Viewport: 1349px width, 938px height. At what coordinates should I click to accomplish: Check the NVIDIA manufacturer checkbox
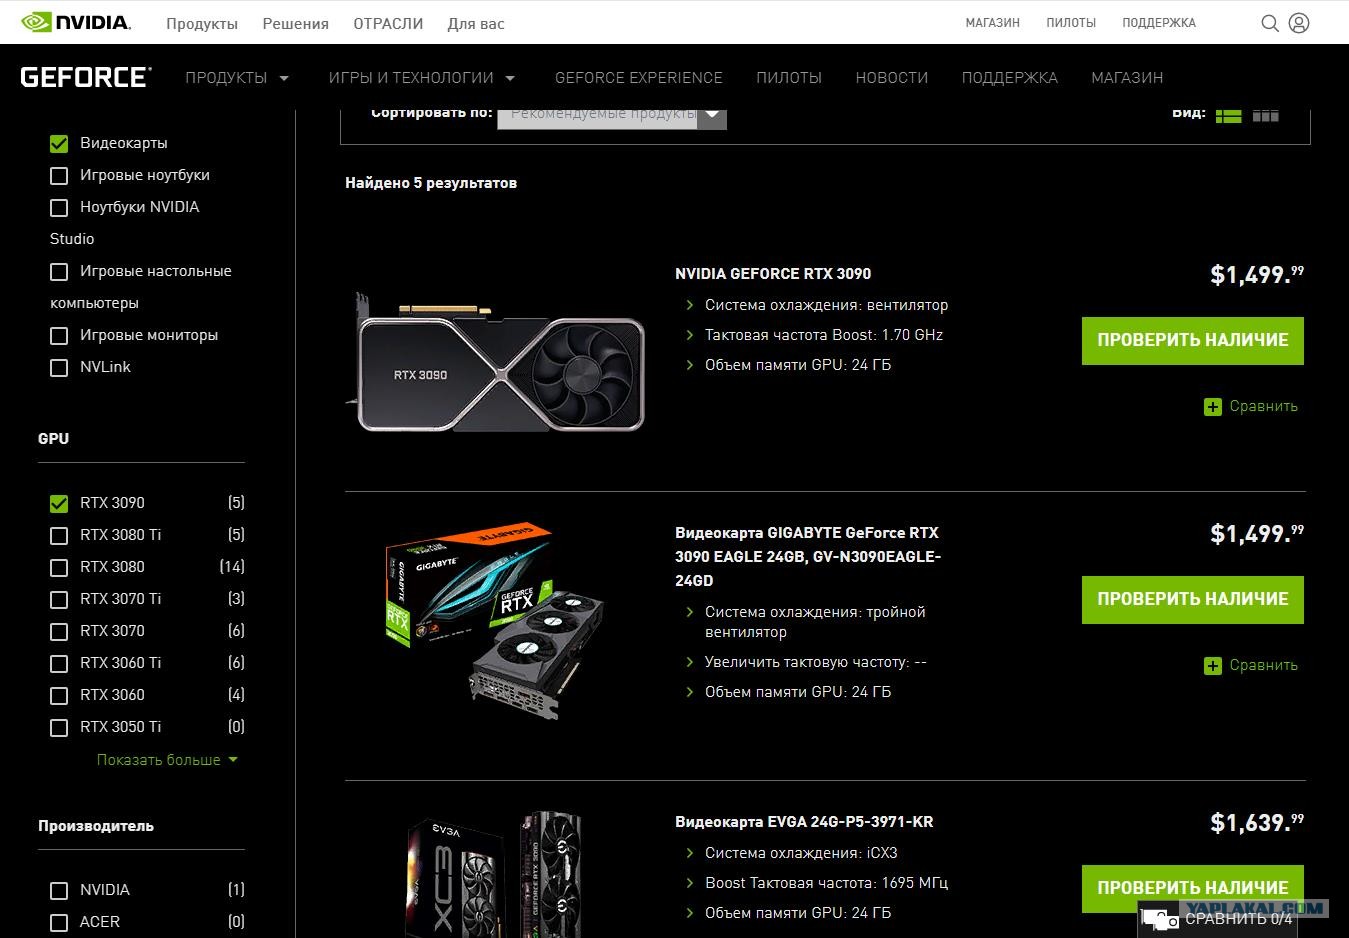(x=59, y=891)
